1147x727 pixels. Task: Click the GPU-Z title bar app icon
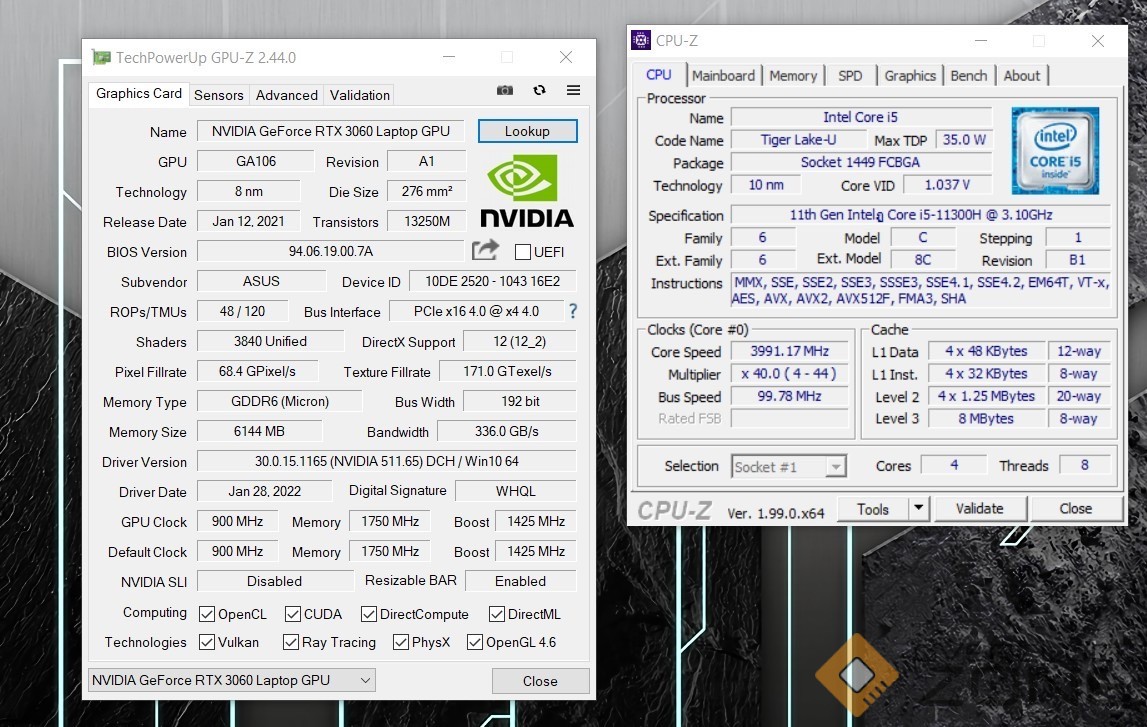point(100,57)
